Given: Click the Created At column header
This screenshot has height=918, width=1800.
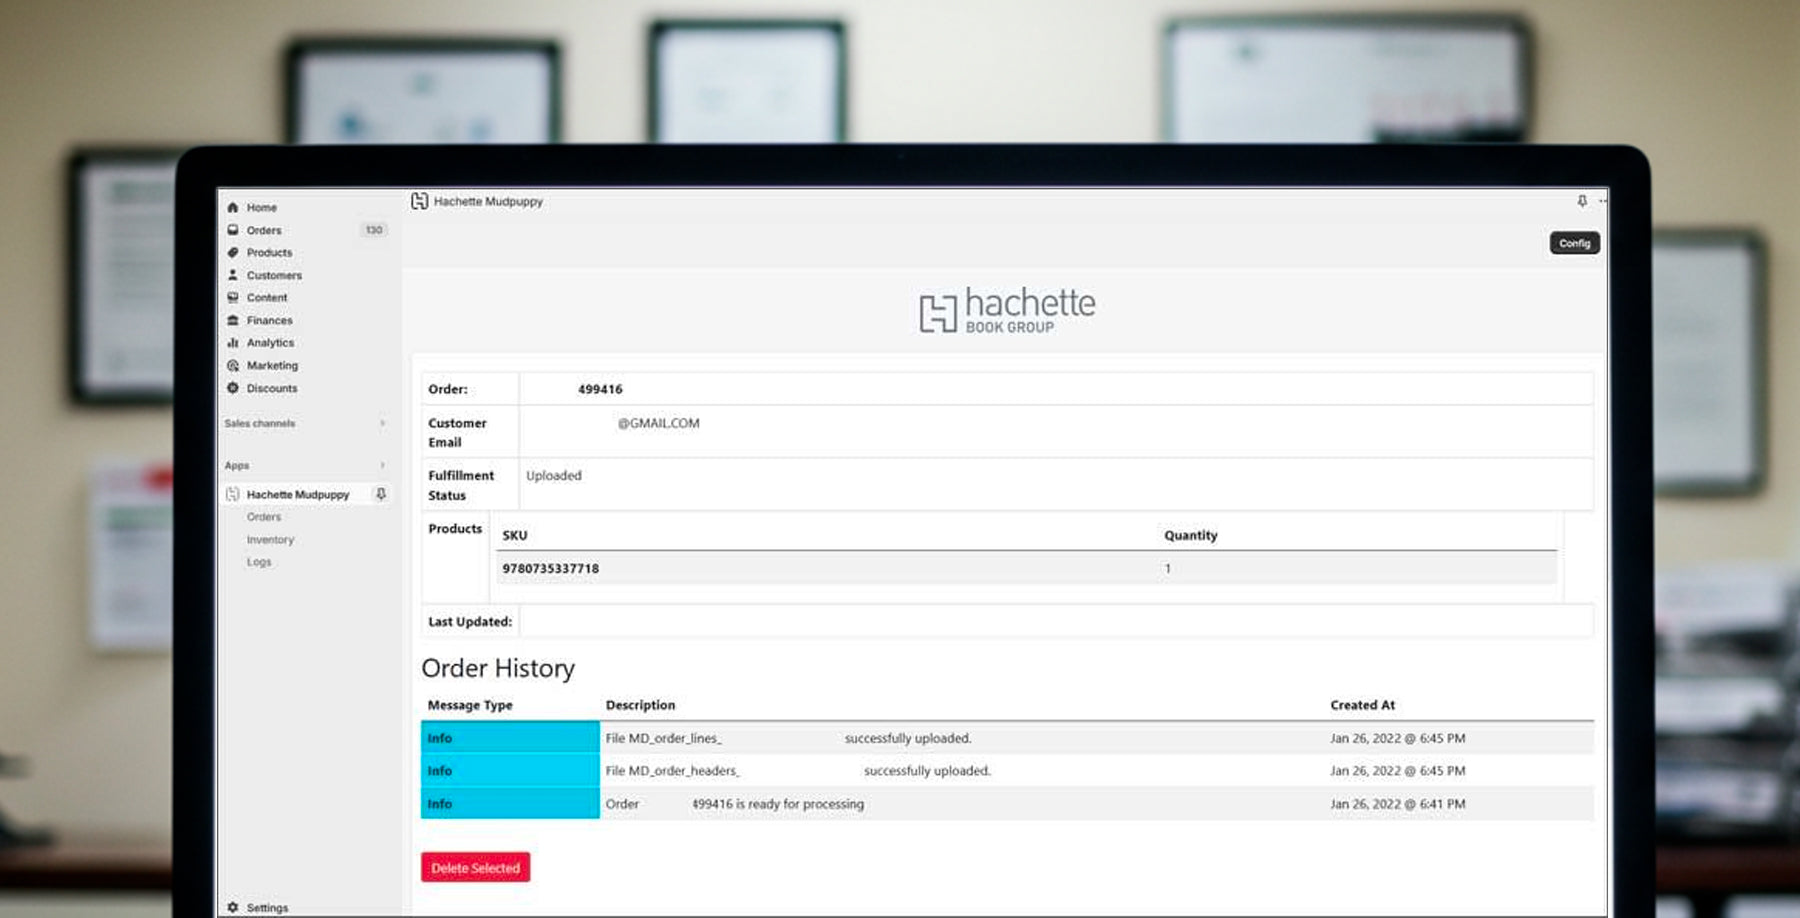Looking at the screenshot, I should tap(1362, 705).
